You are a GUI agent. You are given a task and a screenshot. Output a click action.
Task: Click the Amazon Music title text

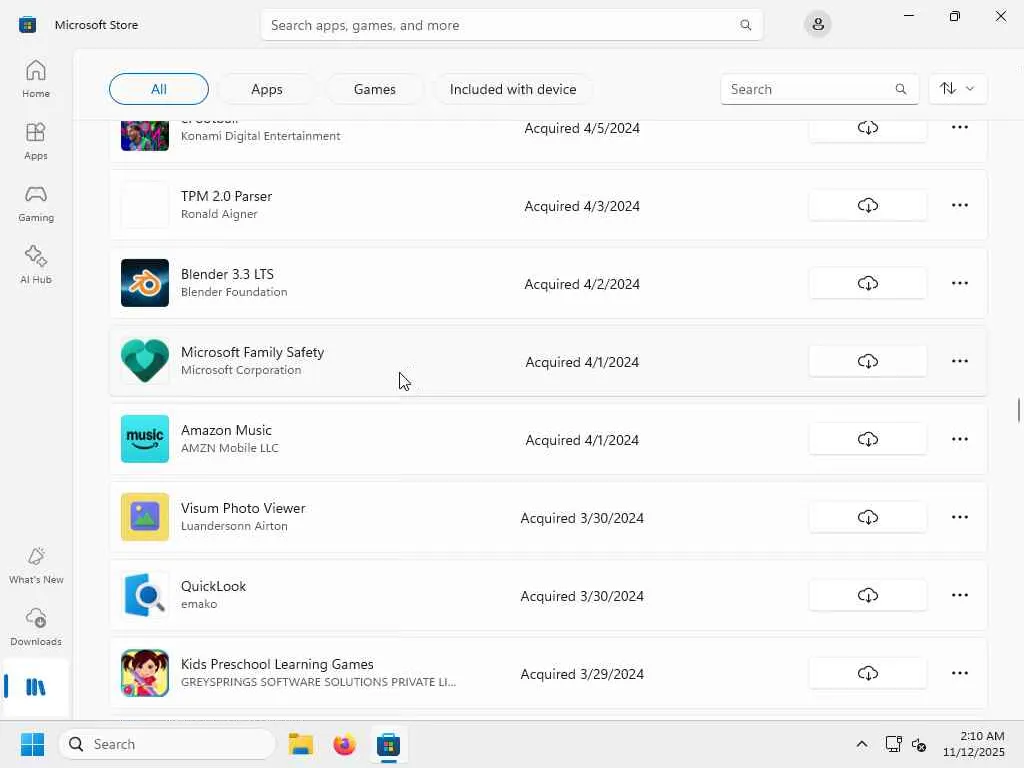(226, 430)
